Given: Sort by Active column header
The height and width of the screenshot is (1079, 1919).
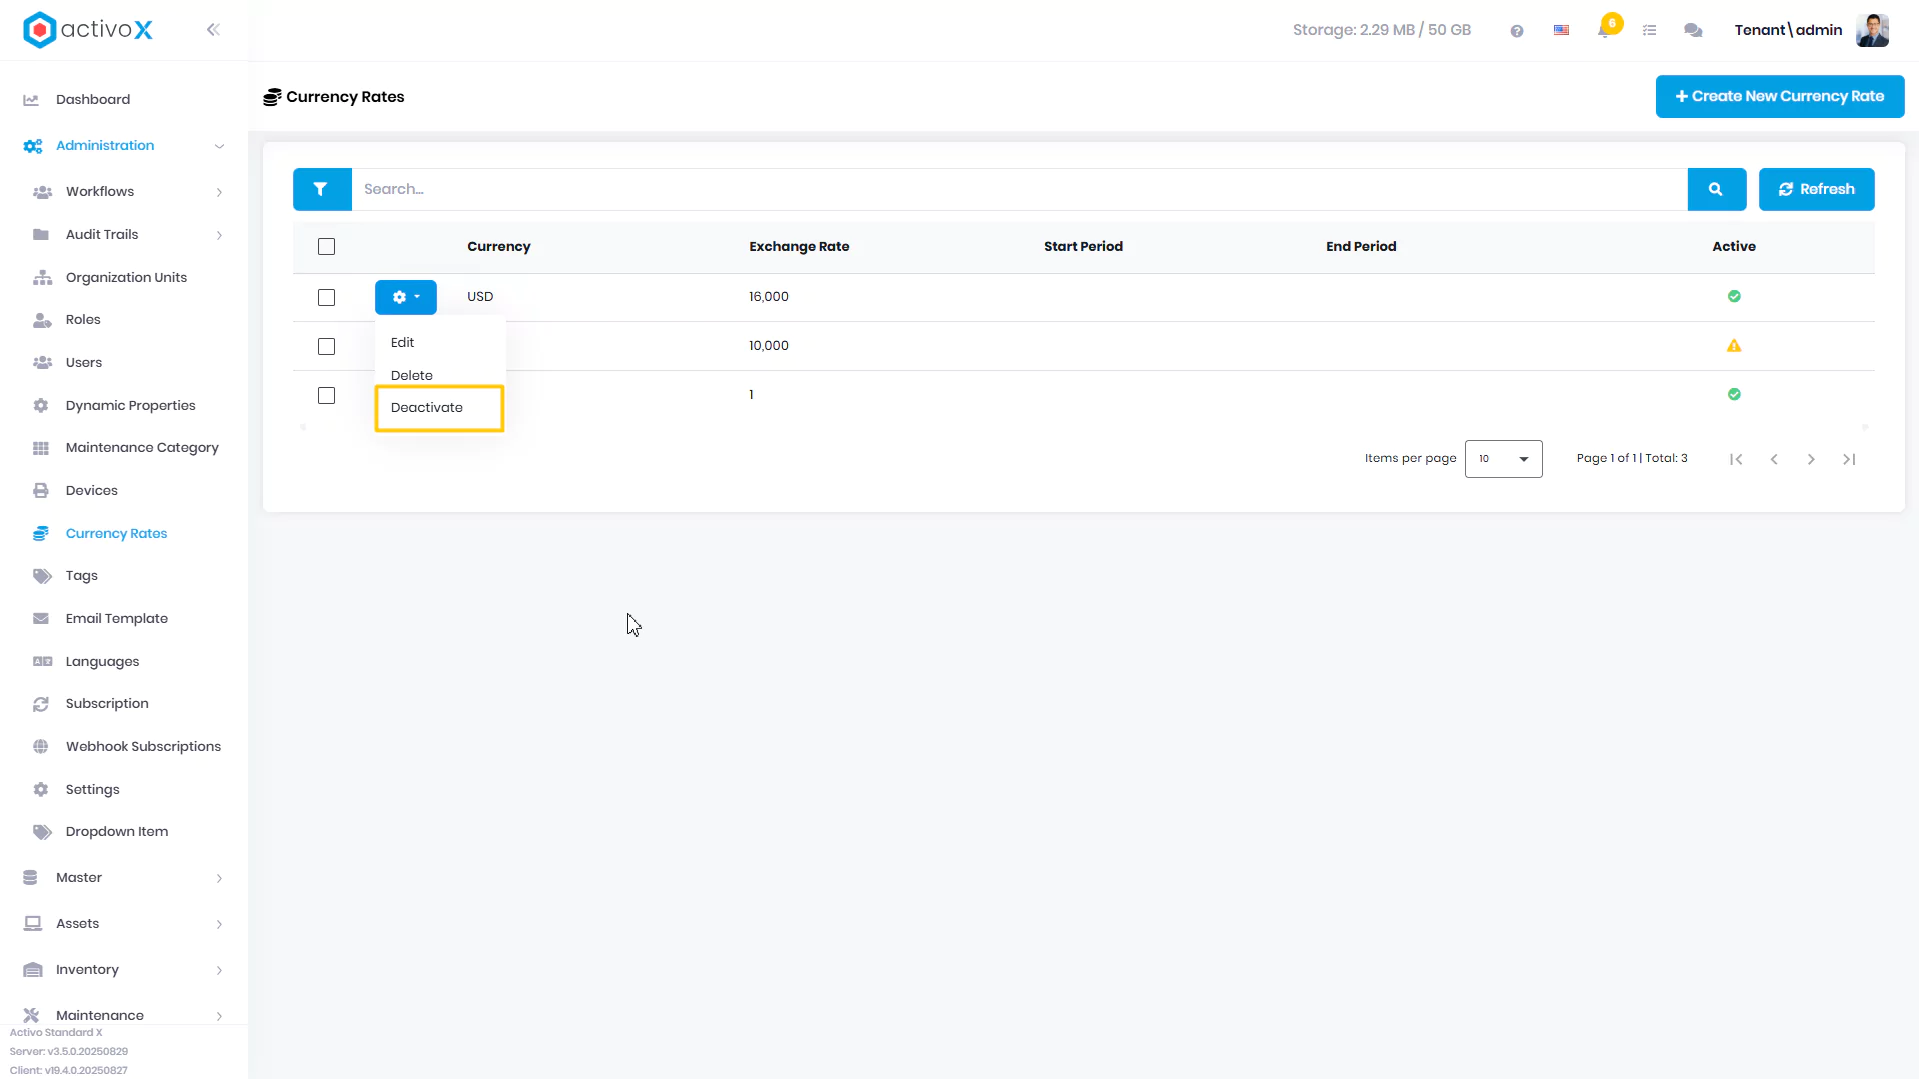Looking at the screenshot, I should [x=1734, y=247].
